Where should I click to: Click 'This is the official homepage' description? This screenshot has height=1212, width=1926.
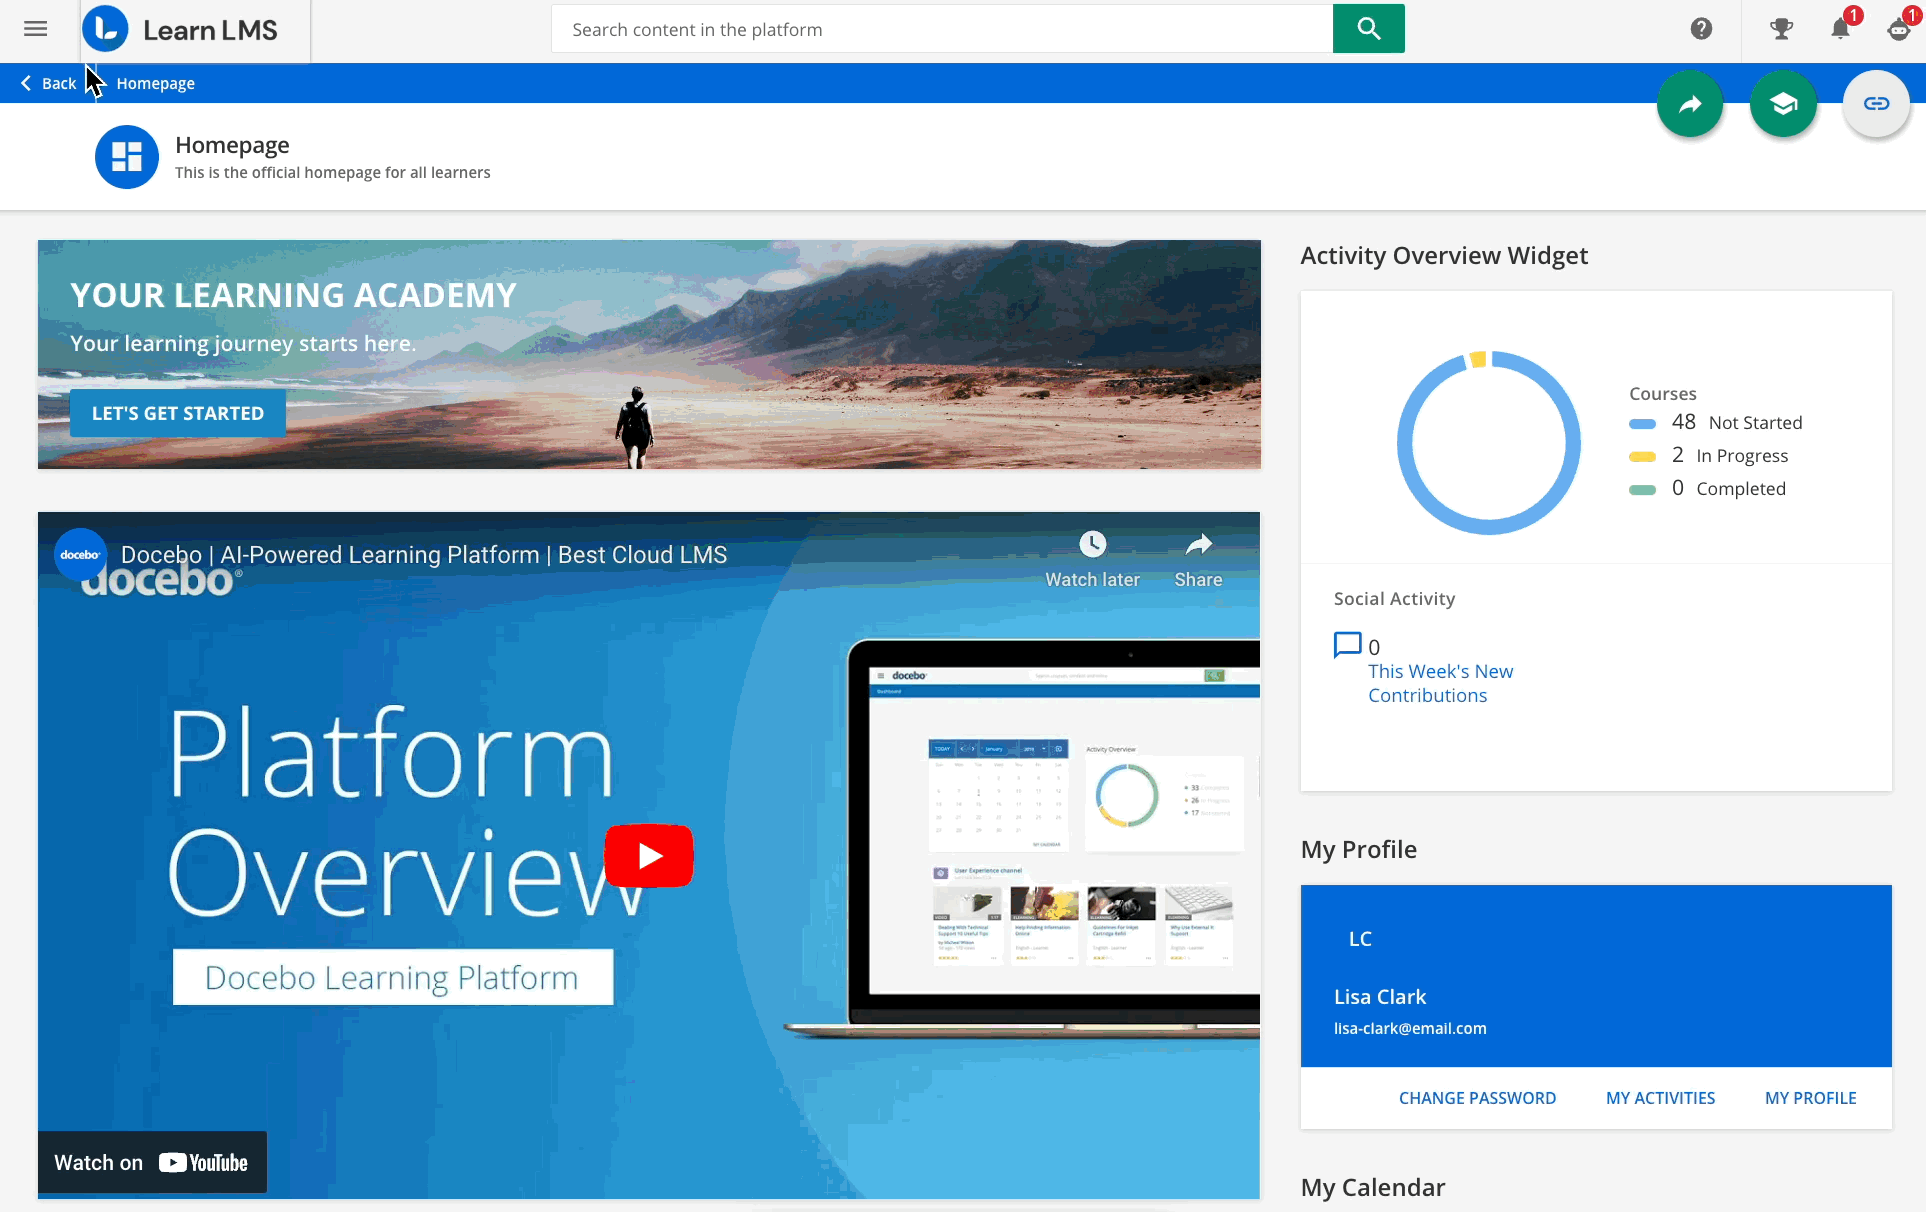[x=333, y=172]
